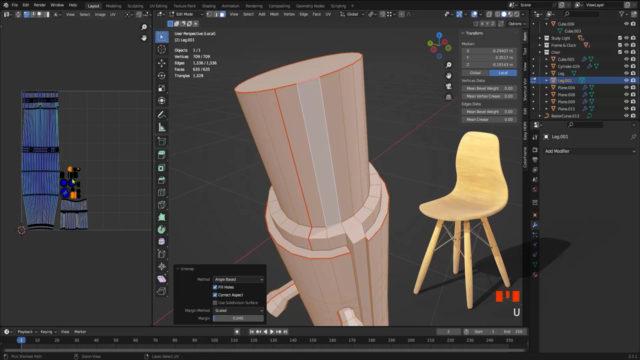Viewport: 640px width, 360px height.
Task: Activate the Inset Faces tool
Action: point(162,168)
